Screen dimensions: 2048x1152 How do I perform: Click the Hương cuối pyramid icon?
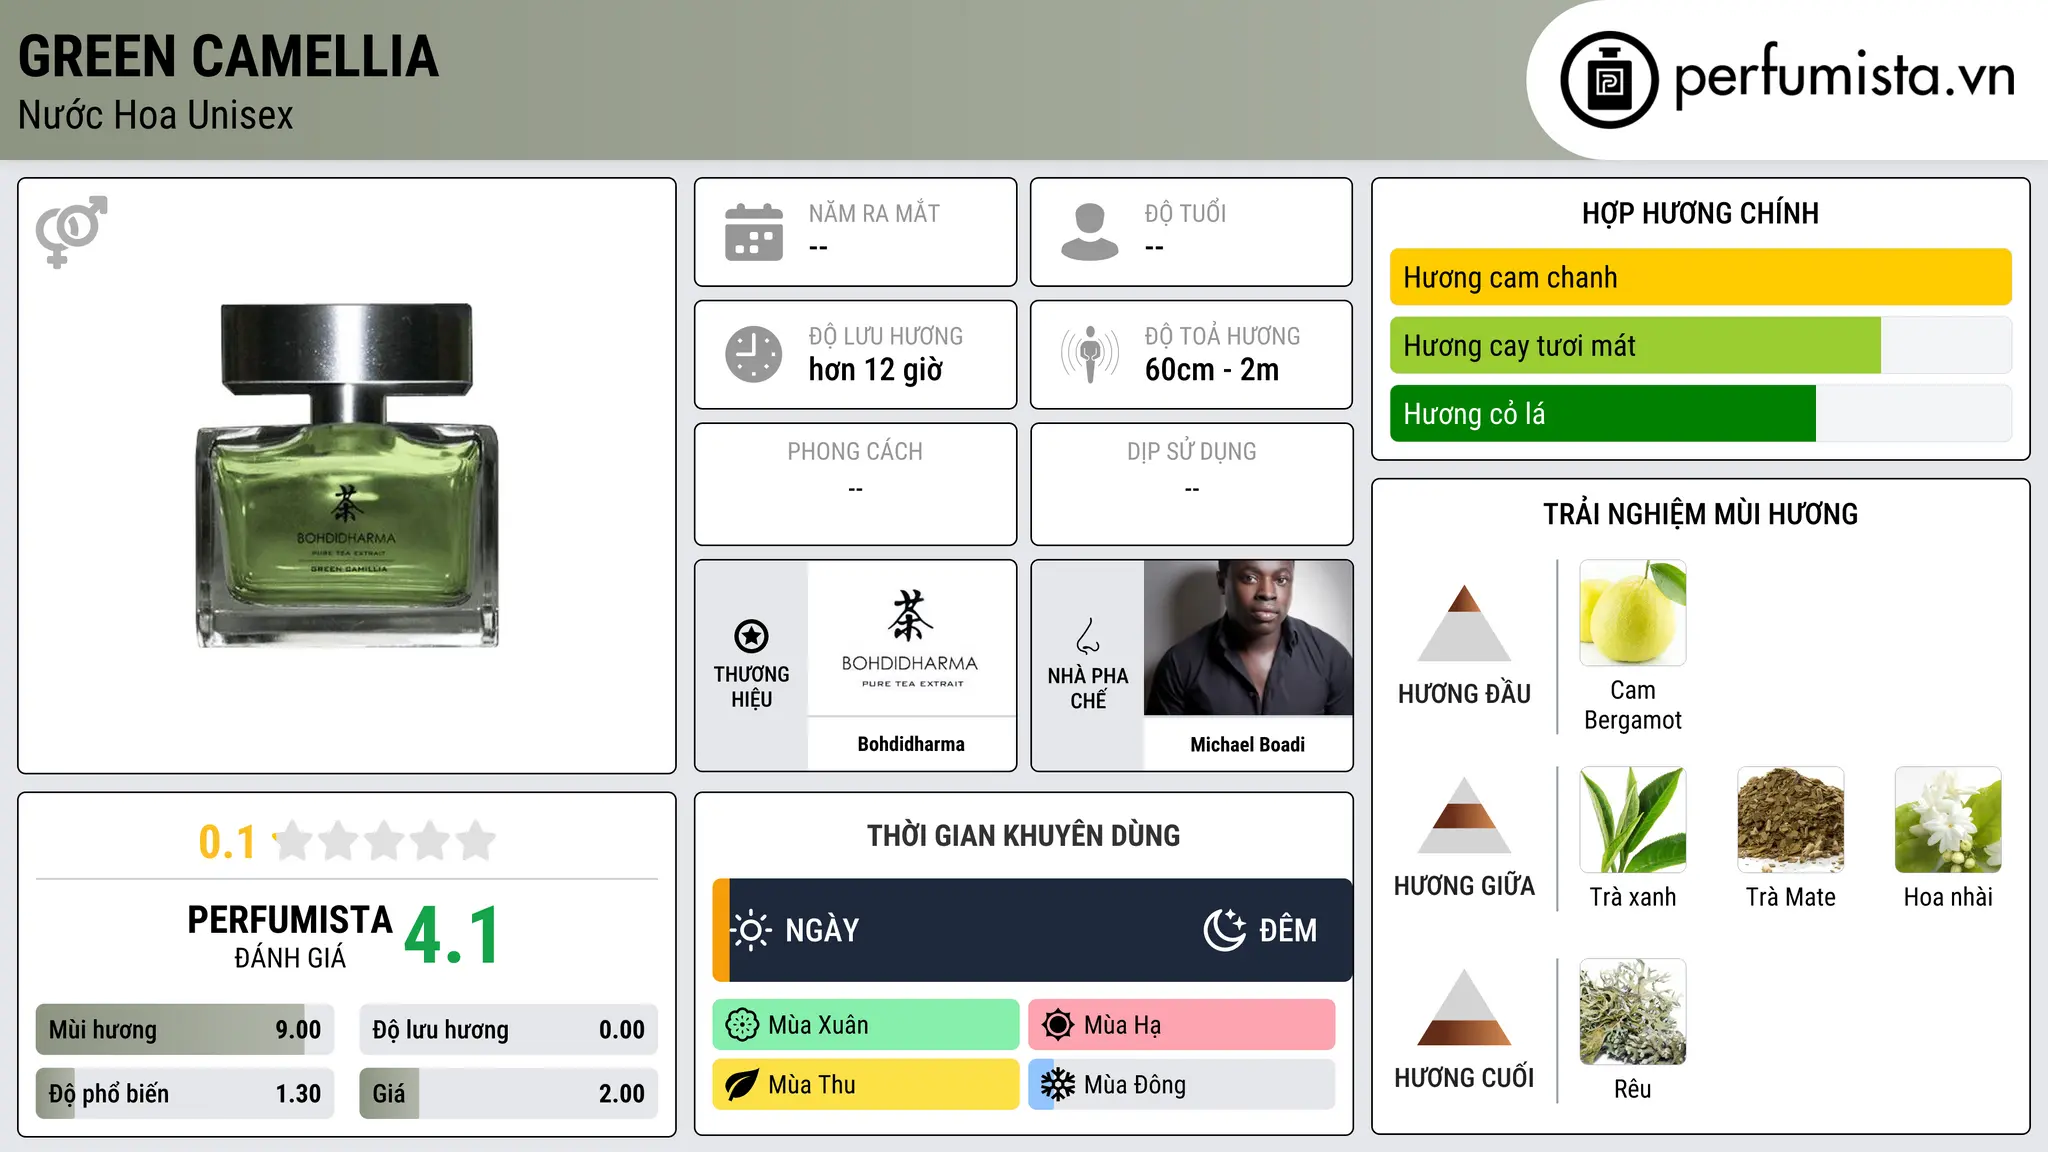1464,1007
